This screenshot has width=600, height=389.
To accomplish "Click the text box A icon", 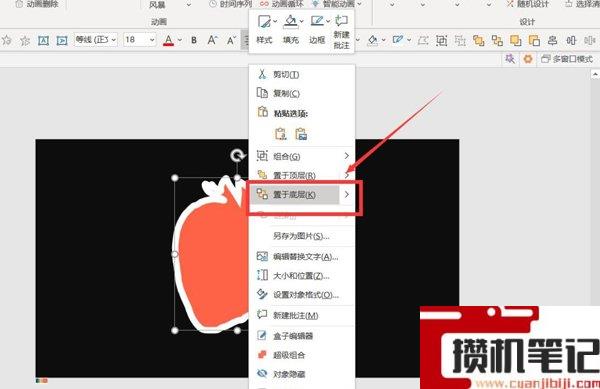I will click(x=43, y=40).
